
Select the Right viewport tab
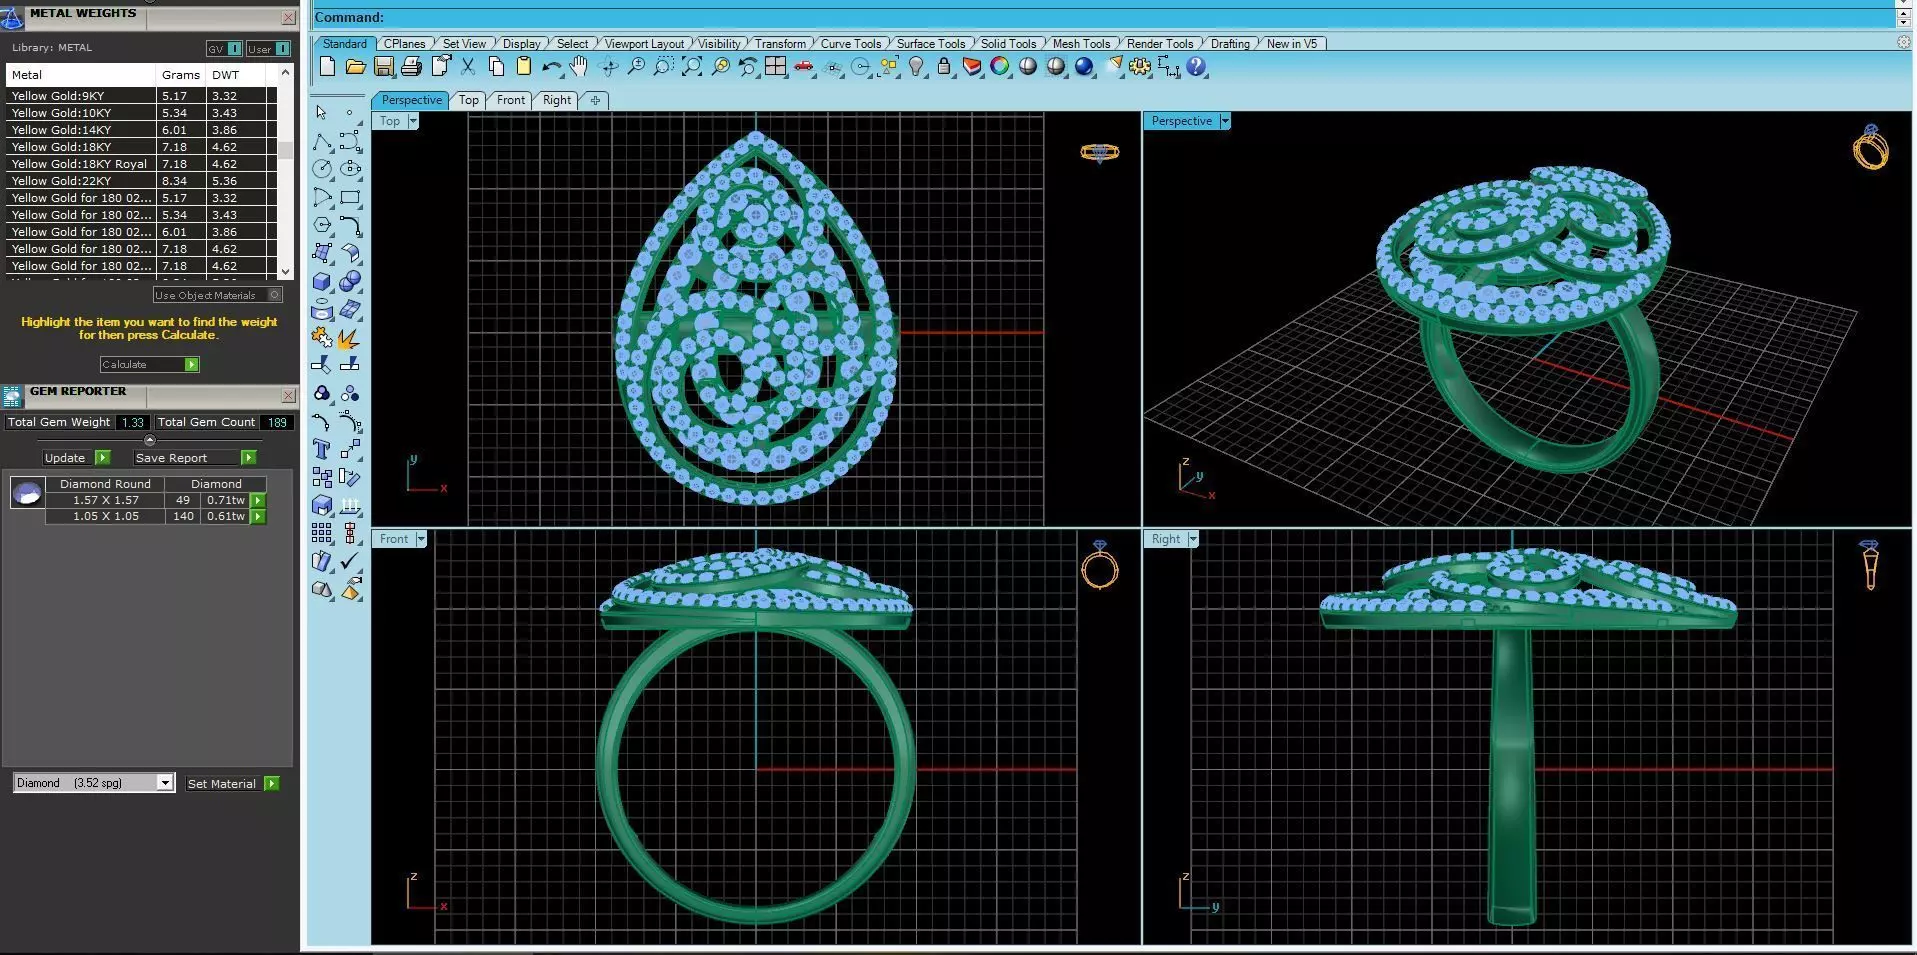click(x=557, y=100)
